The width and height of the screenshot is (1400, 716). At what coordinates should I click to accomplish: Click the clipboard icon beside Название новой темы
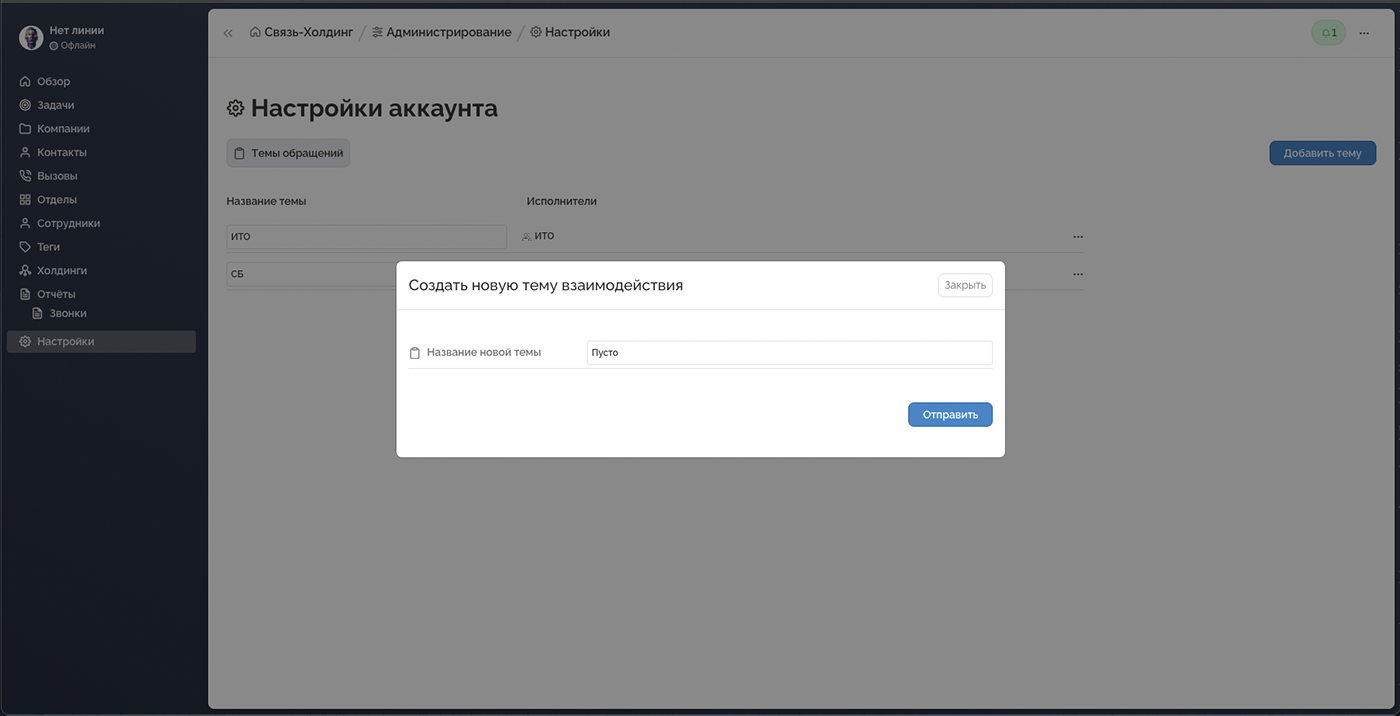pyautogui.click(x=416, y=352)
